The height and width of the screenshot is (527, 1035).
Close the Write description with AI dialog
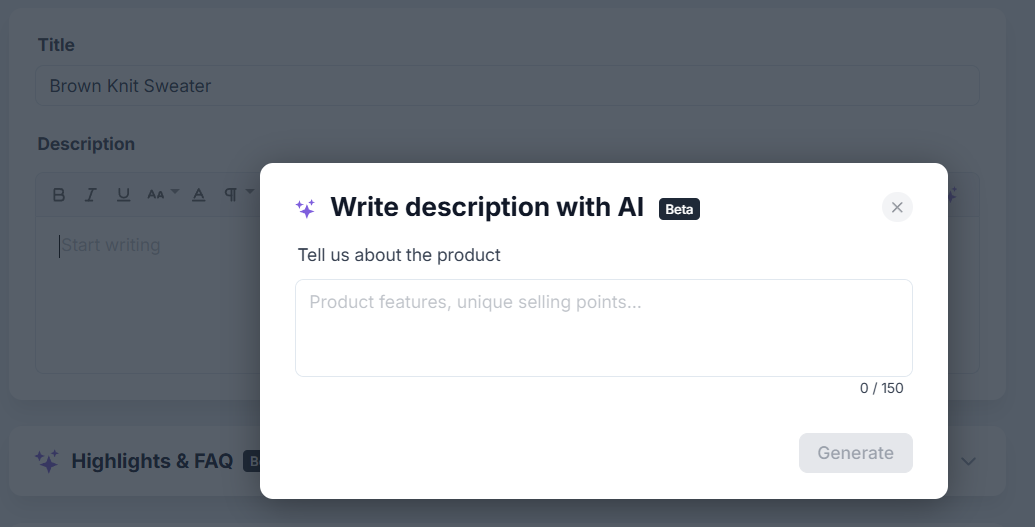[897, 207]
